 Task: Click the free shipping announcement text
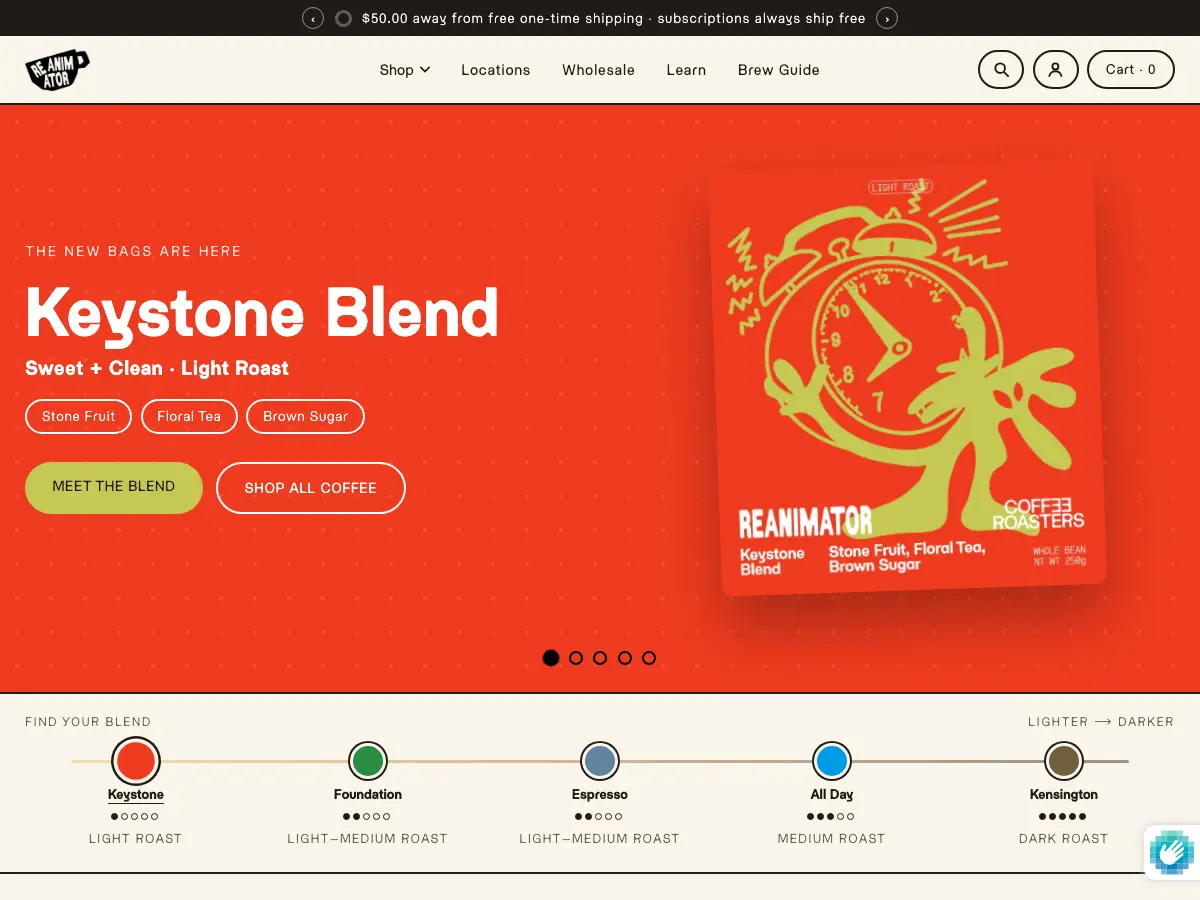coord(613,18)
